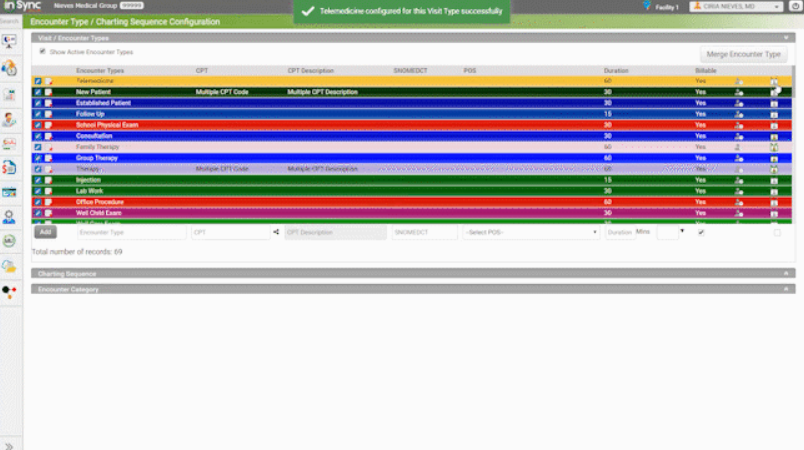Click the CPT share icon beside CPT field
Image resolution: width=804 pixels, height=450 pixels.
[x=276, y=232]
